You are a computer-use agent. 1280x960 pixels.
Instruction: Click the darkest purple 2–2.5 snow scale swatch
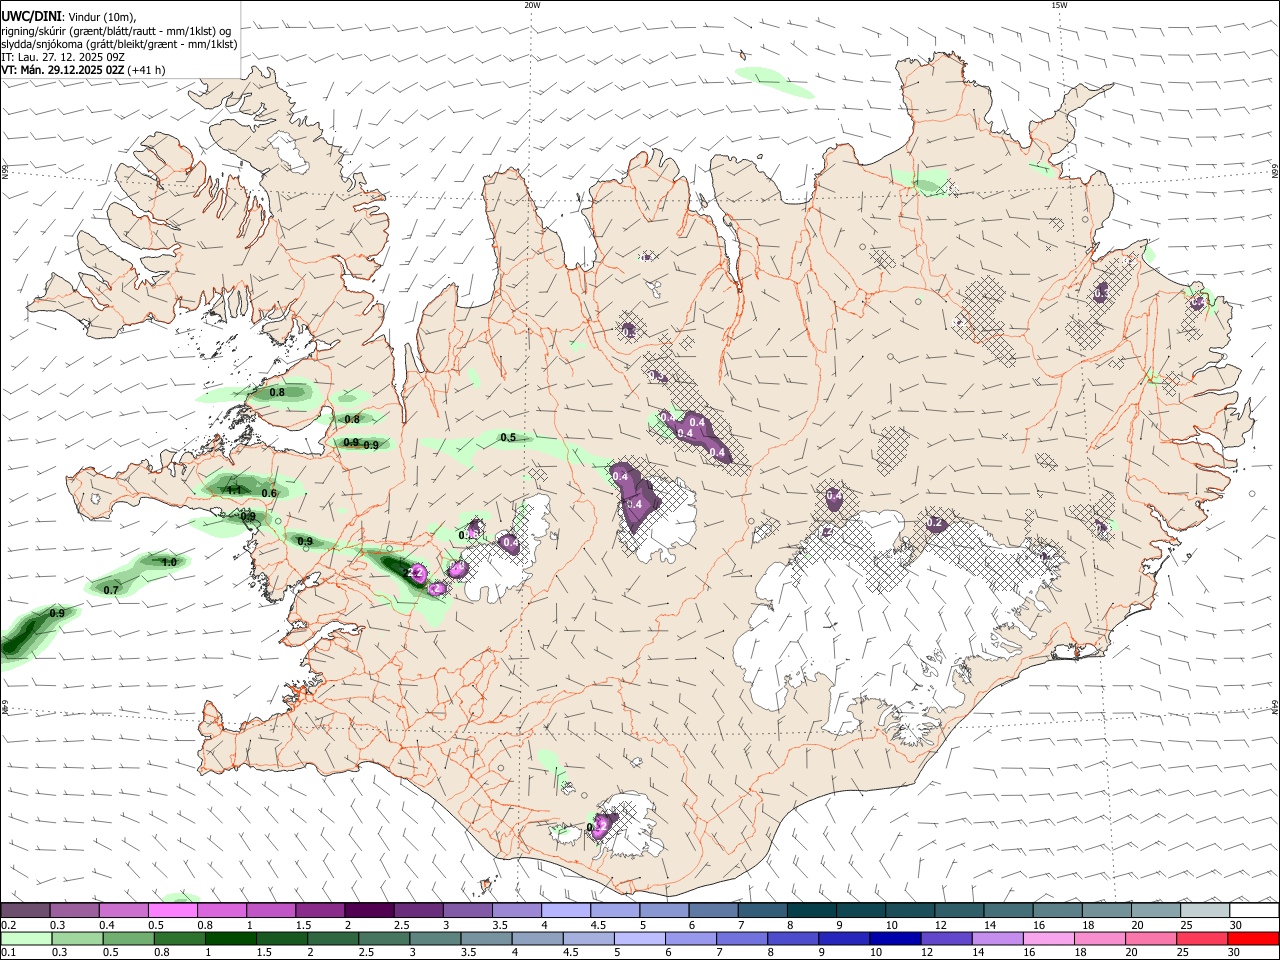point(369,911)
